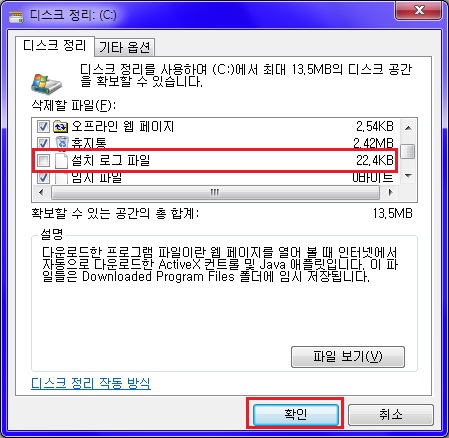Image resolution: width=449 pixels, height=438 pixels.
Task: Select the 오프라인 웹 페이지 folder icon
Action: (61, 126)
